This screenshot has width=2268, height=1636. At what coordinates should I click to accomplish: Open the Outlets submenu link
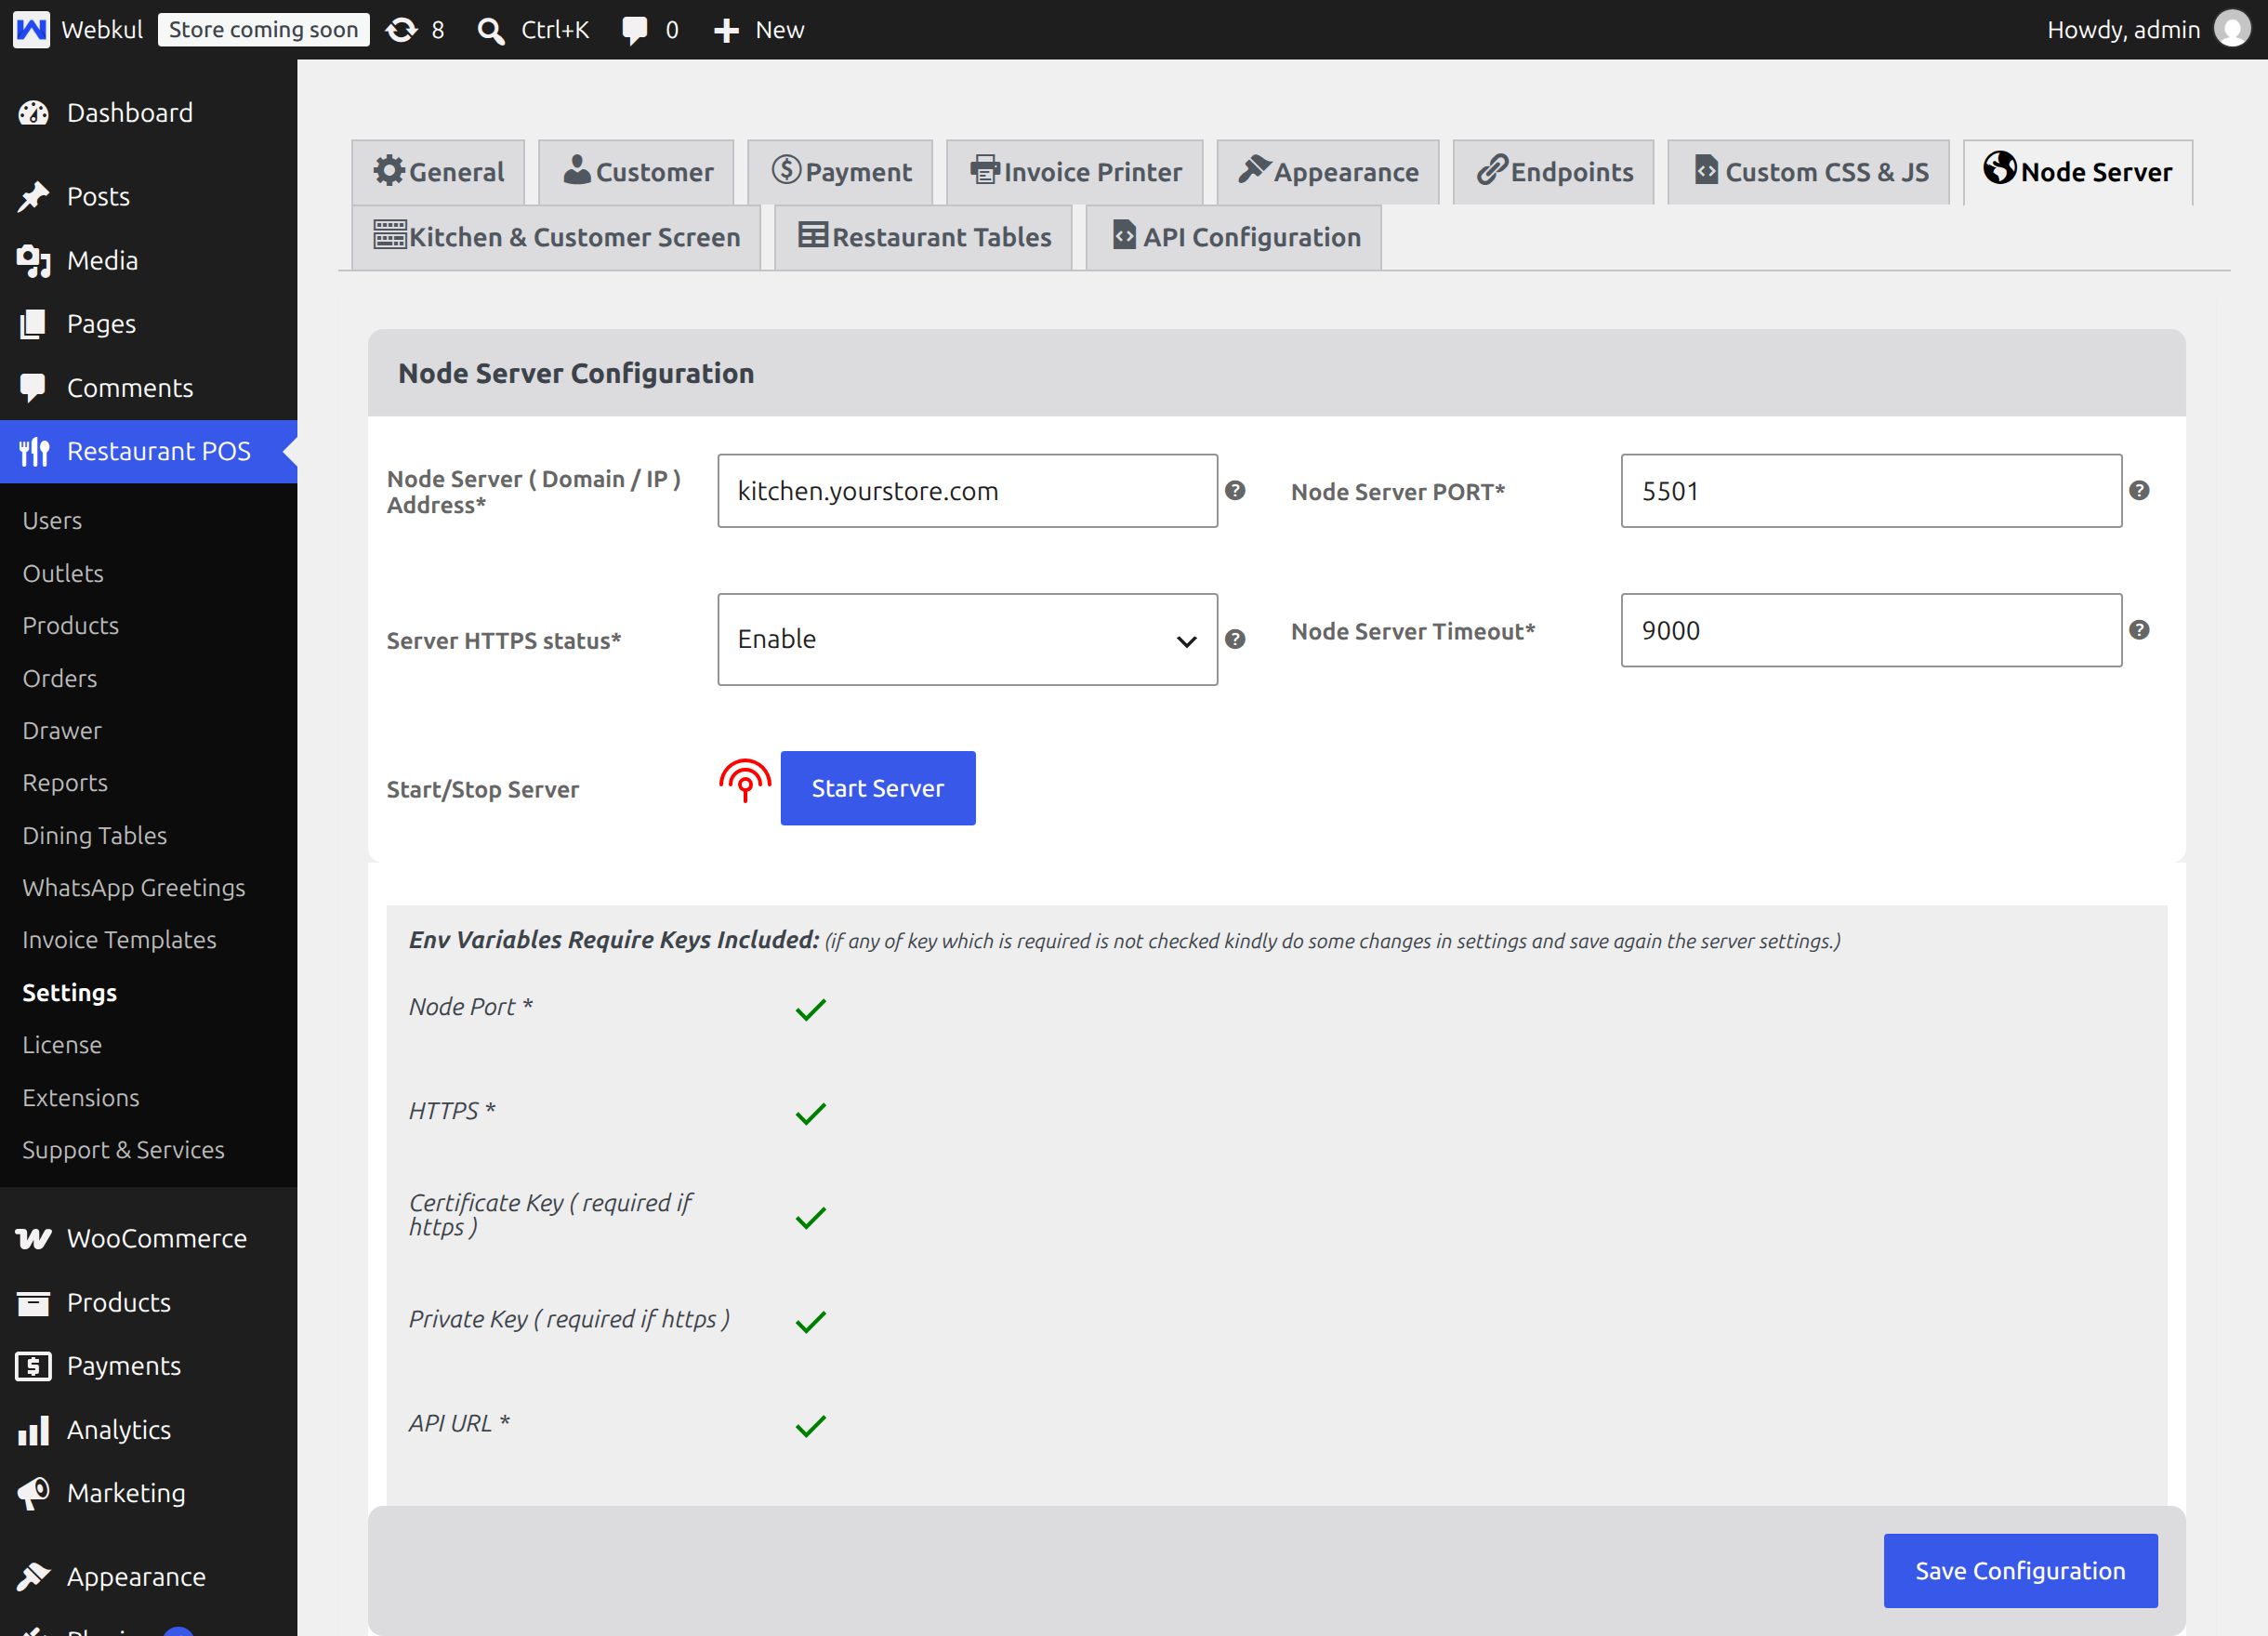(63, 573)
